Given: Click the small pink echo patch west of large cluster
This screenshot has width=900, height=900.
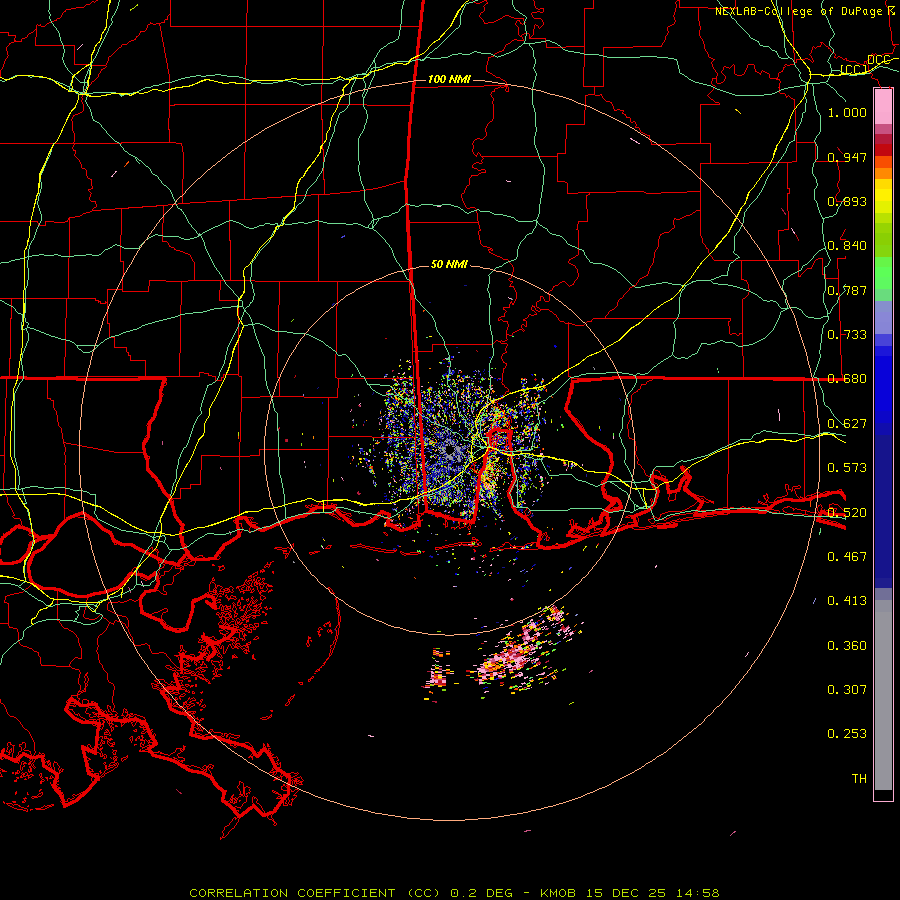Looking at the screenshot, I should point(437,676).
